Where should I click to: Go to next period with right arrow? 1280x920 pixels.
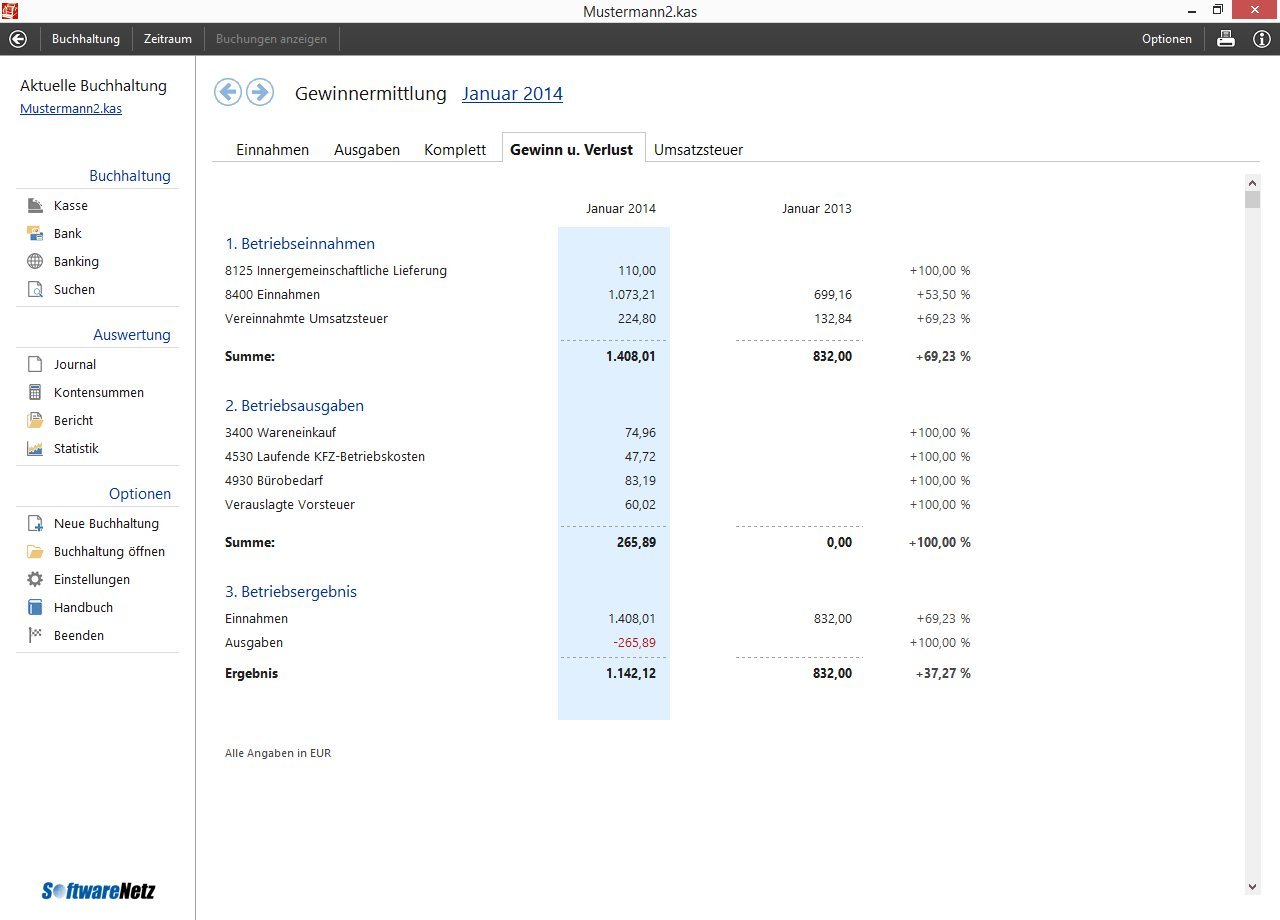260,92
